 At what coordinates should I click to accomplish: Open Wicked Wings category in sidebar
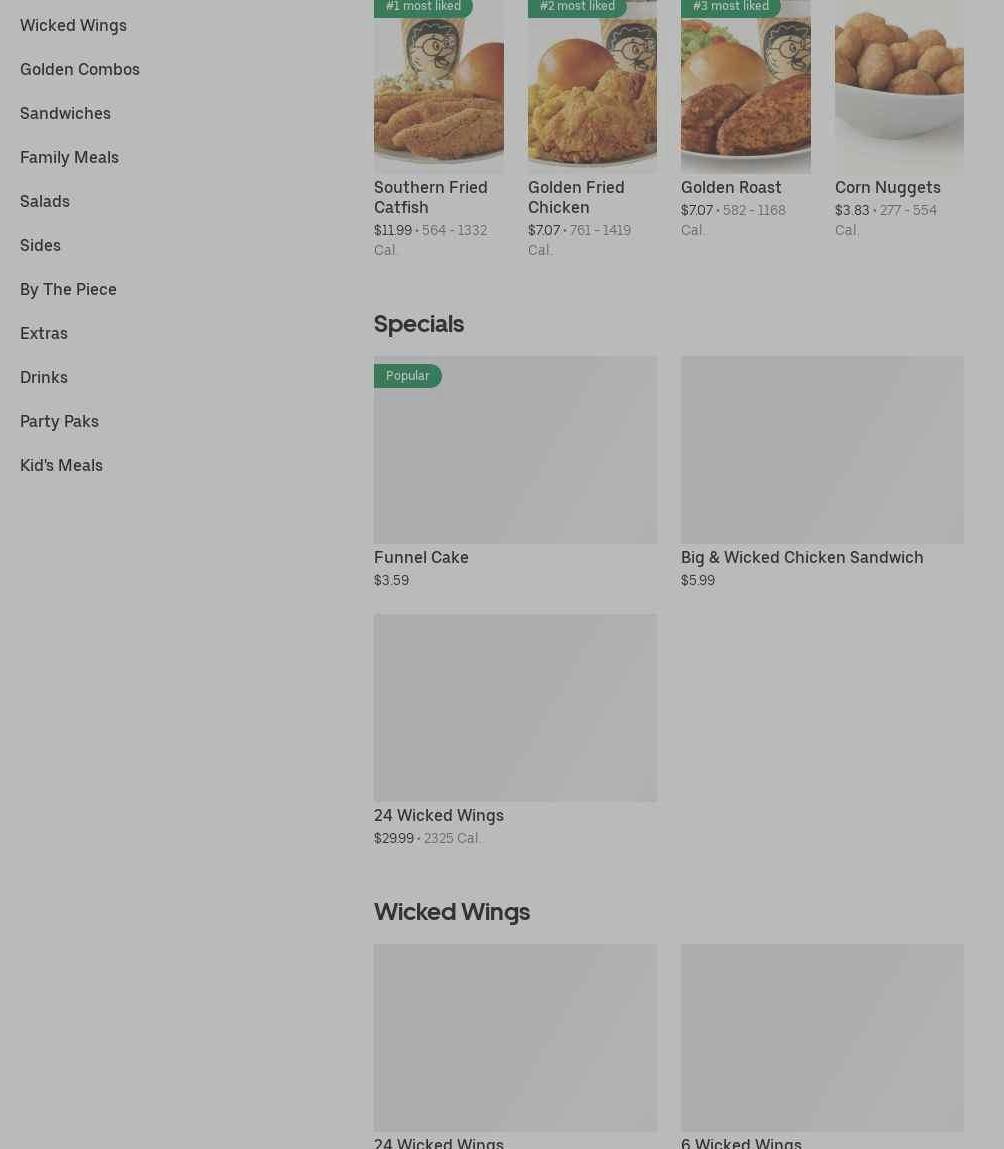pyautogui.click(x=73, y=25)
